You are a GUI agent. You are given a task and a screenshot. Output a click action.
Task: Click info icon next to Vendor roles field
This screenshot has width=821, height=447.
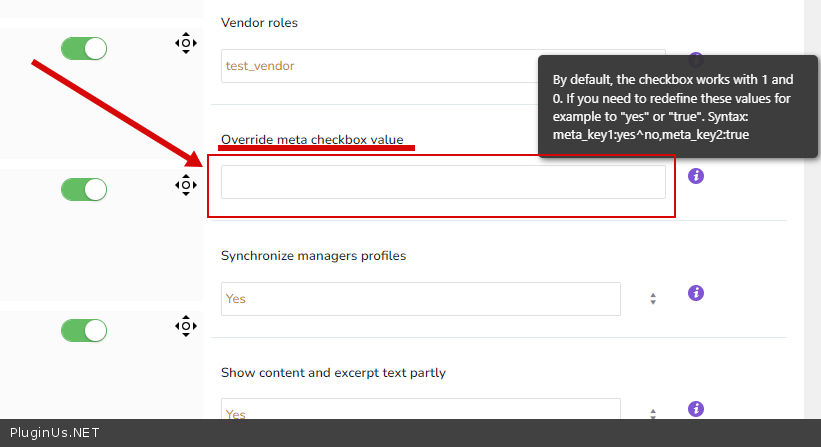click(x=696, y=60)
